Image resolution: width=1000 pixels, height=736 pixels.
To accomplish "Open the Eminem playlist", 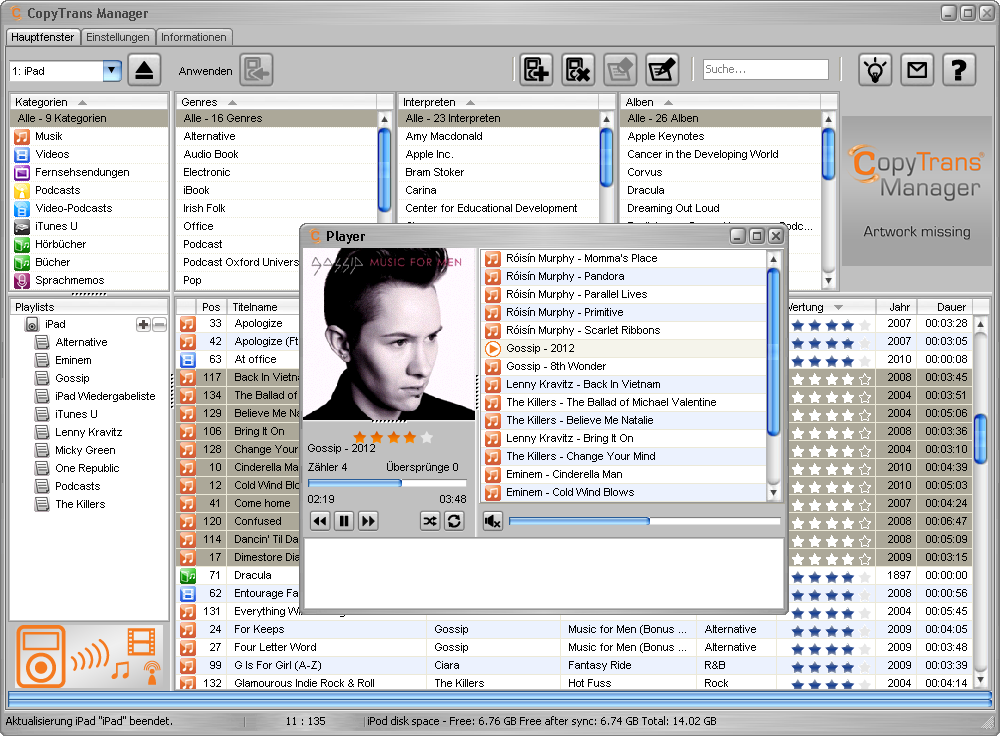I will pos(73,360).
